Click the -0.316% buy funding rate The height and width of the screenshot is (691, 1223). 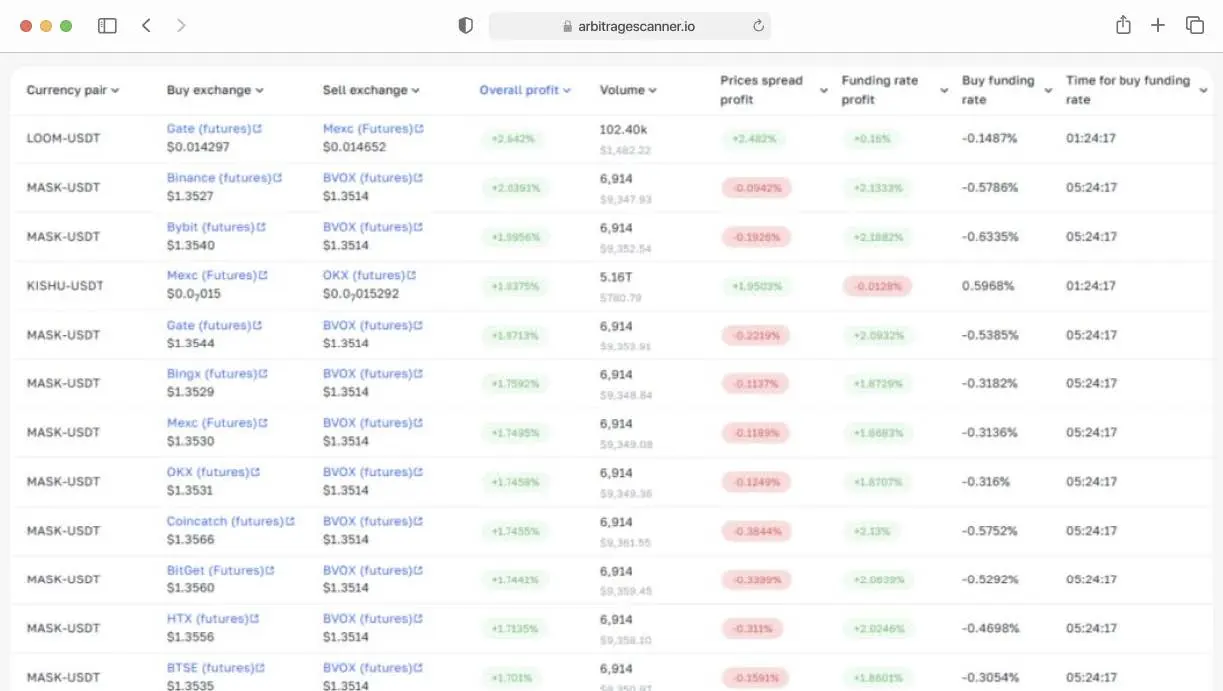pyautogui.click(x=986, y=482)
